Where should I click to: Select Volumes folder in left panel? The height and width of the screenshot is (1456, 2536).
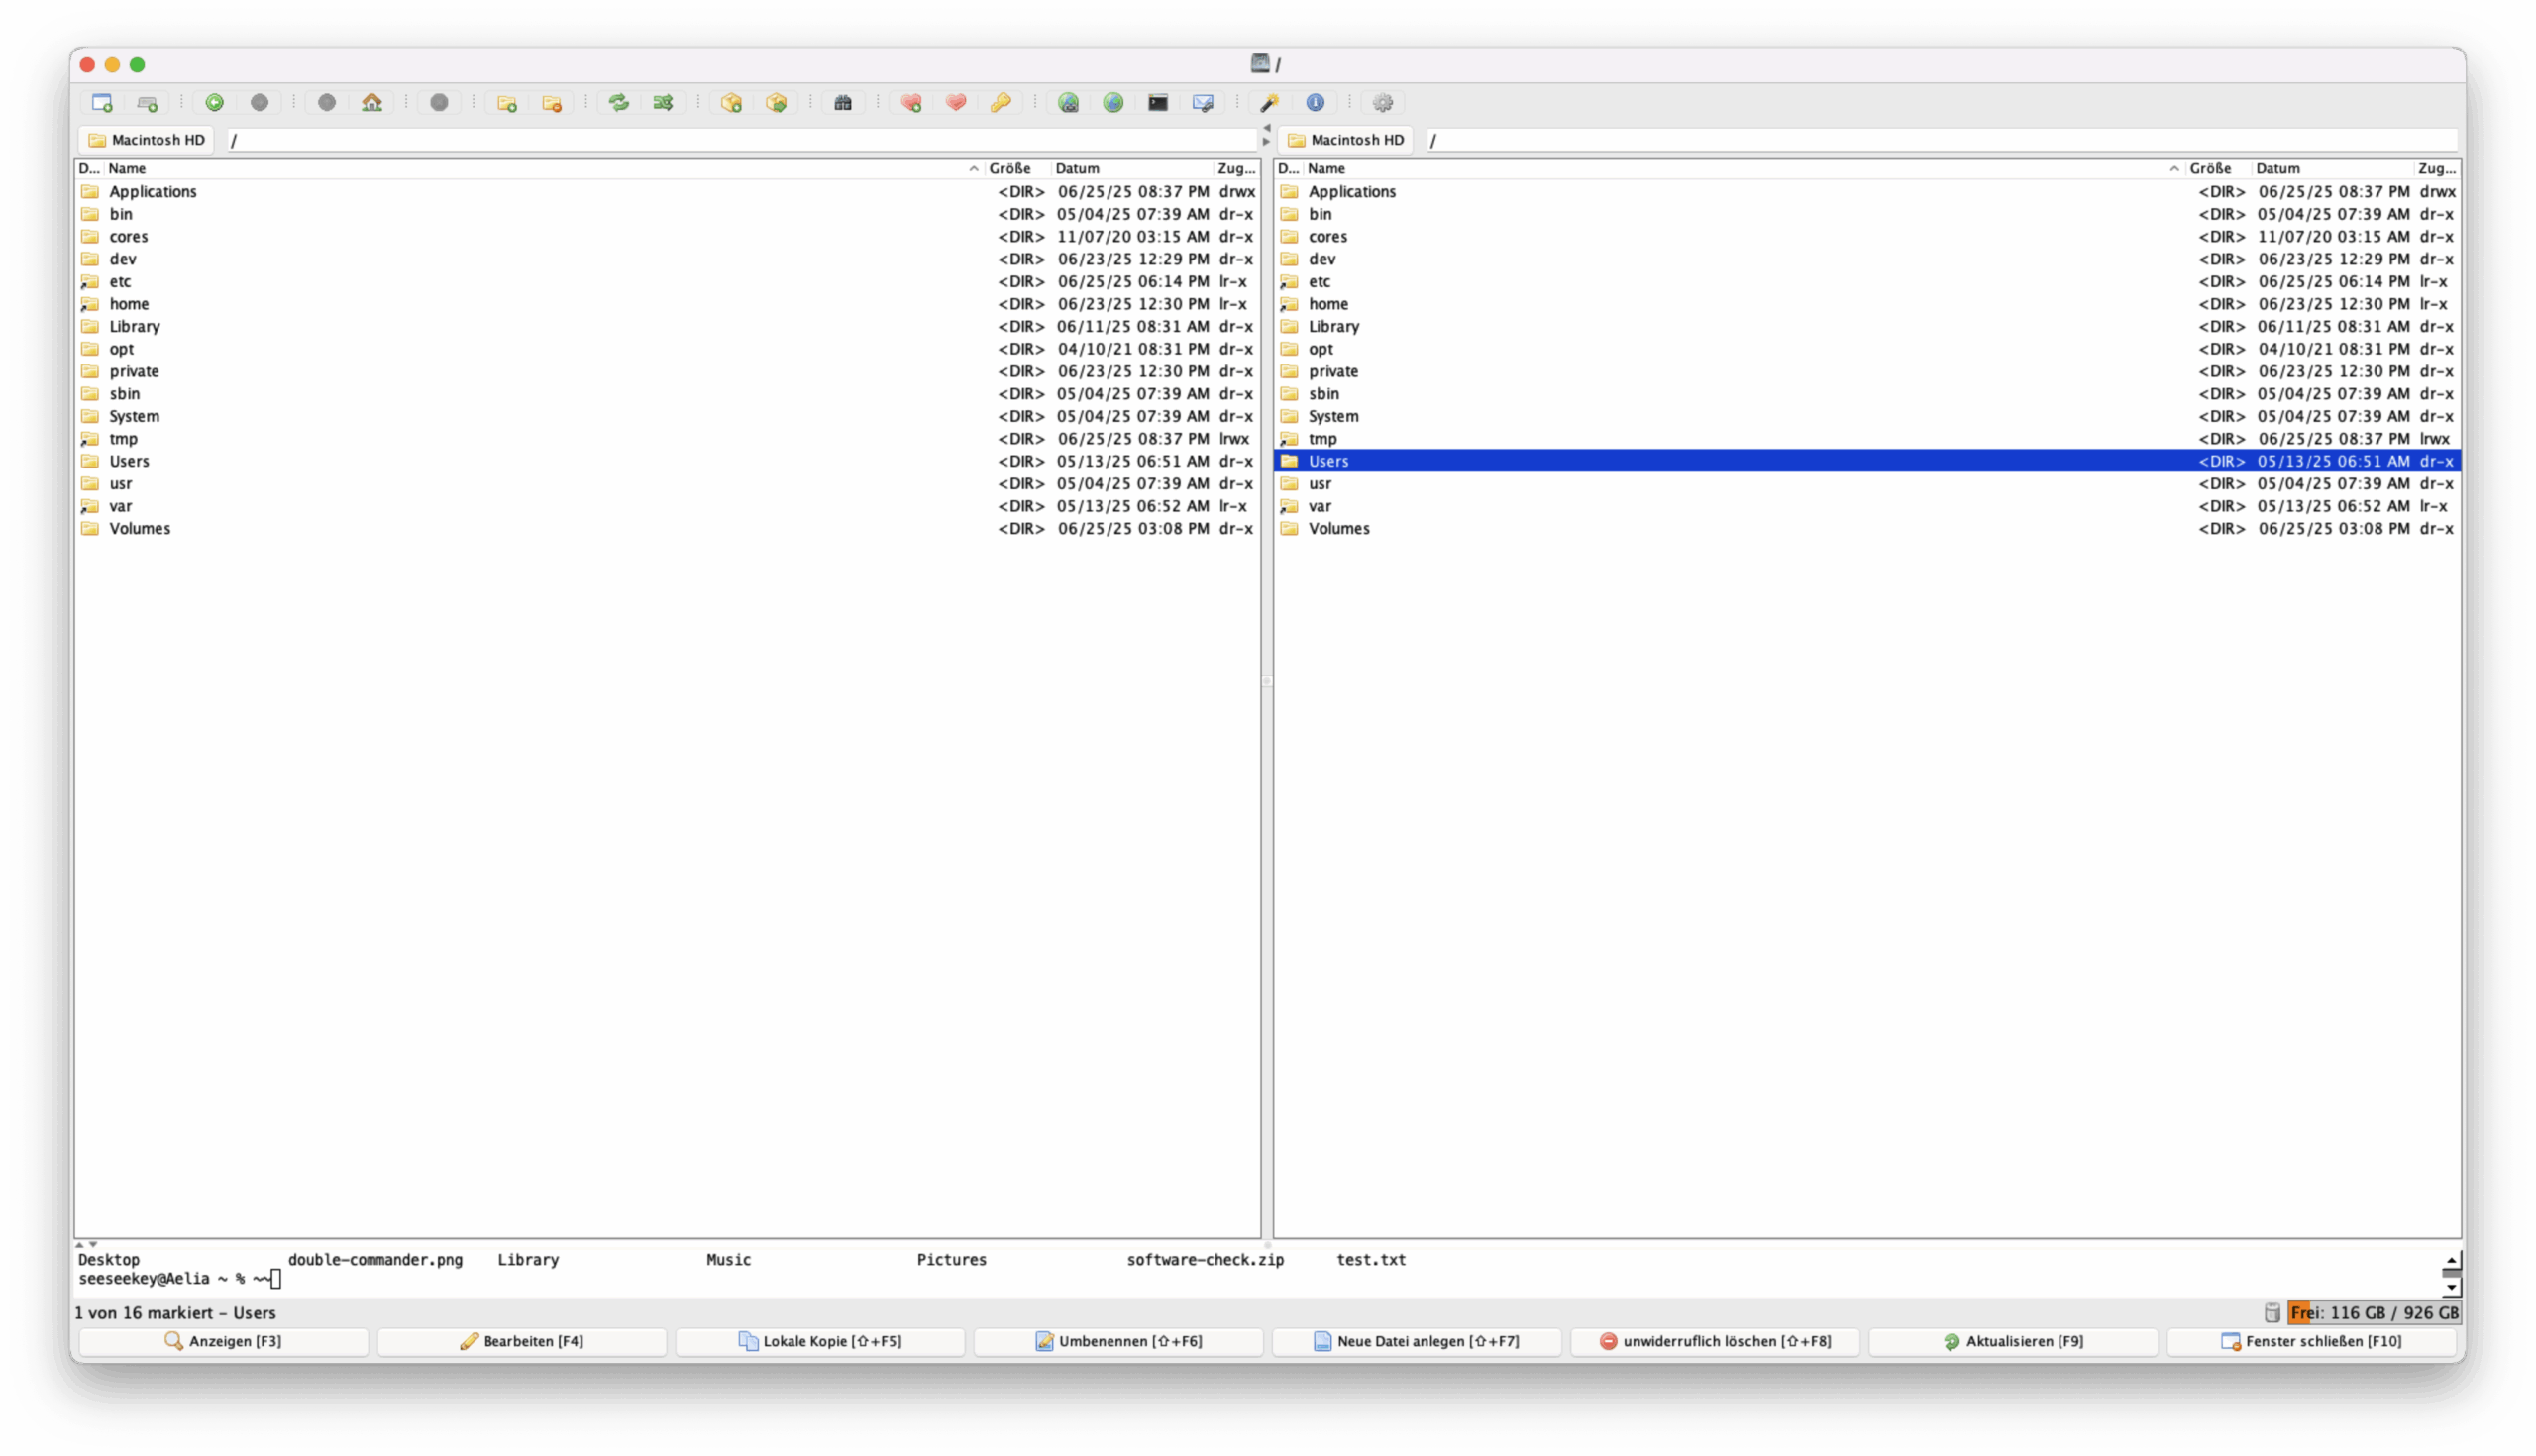(x=140, y=528)
